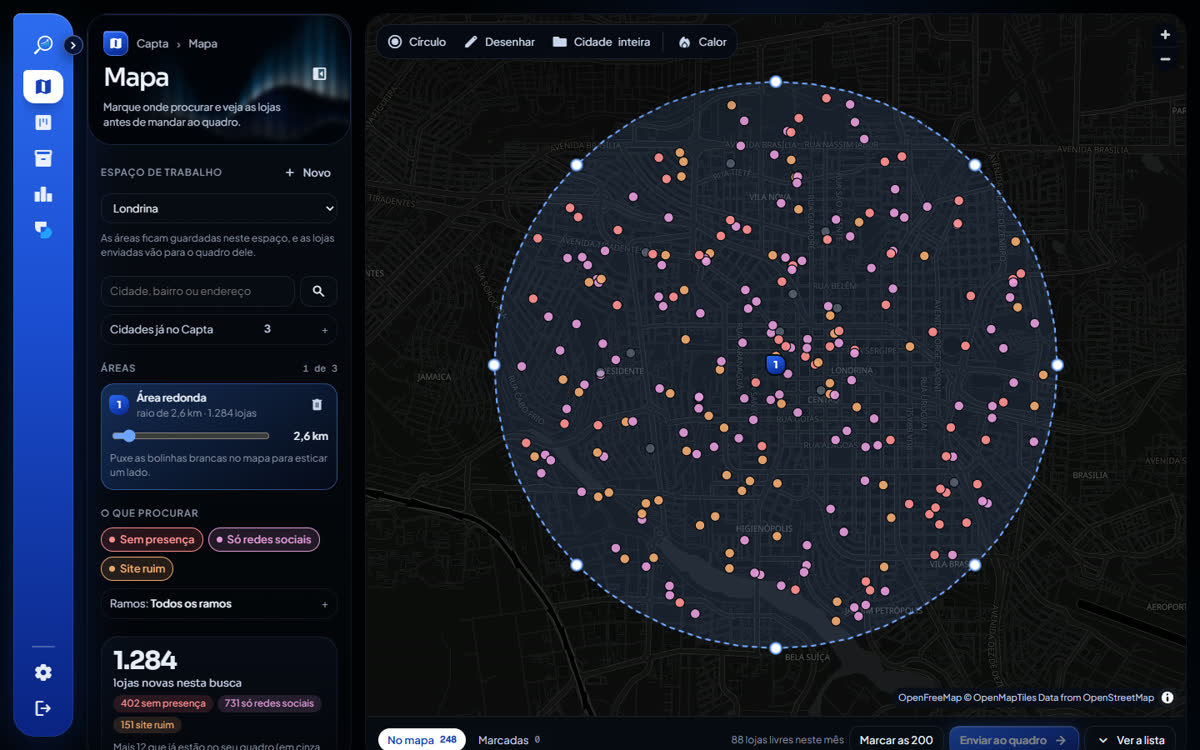Click the left handle of the circle area
The image size is (1200, 750).
click(494, 365)
